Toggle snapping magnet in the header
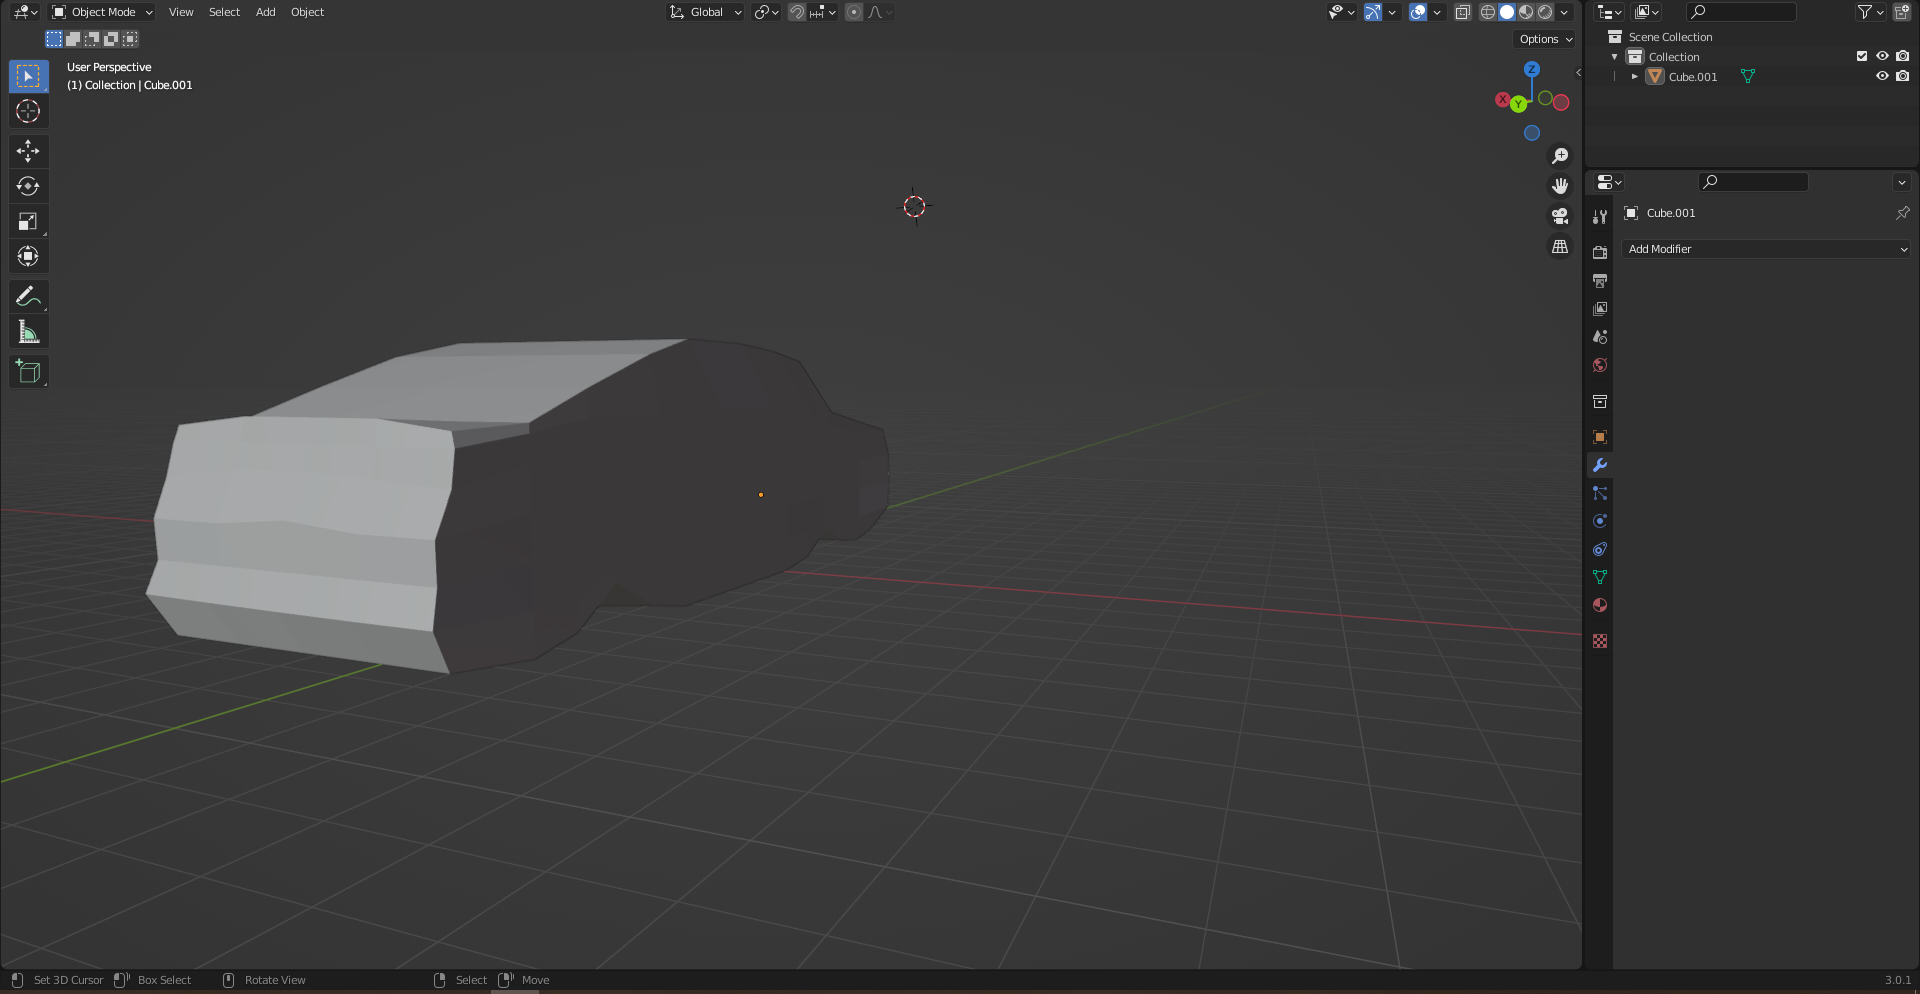 (797, 12)
